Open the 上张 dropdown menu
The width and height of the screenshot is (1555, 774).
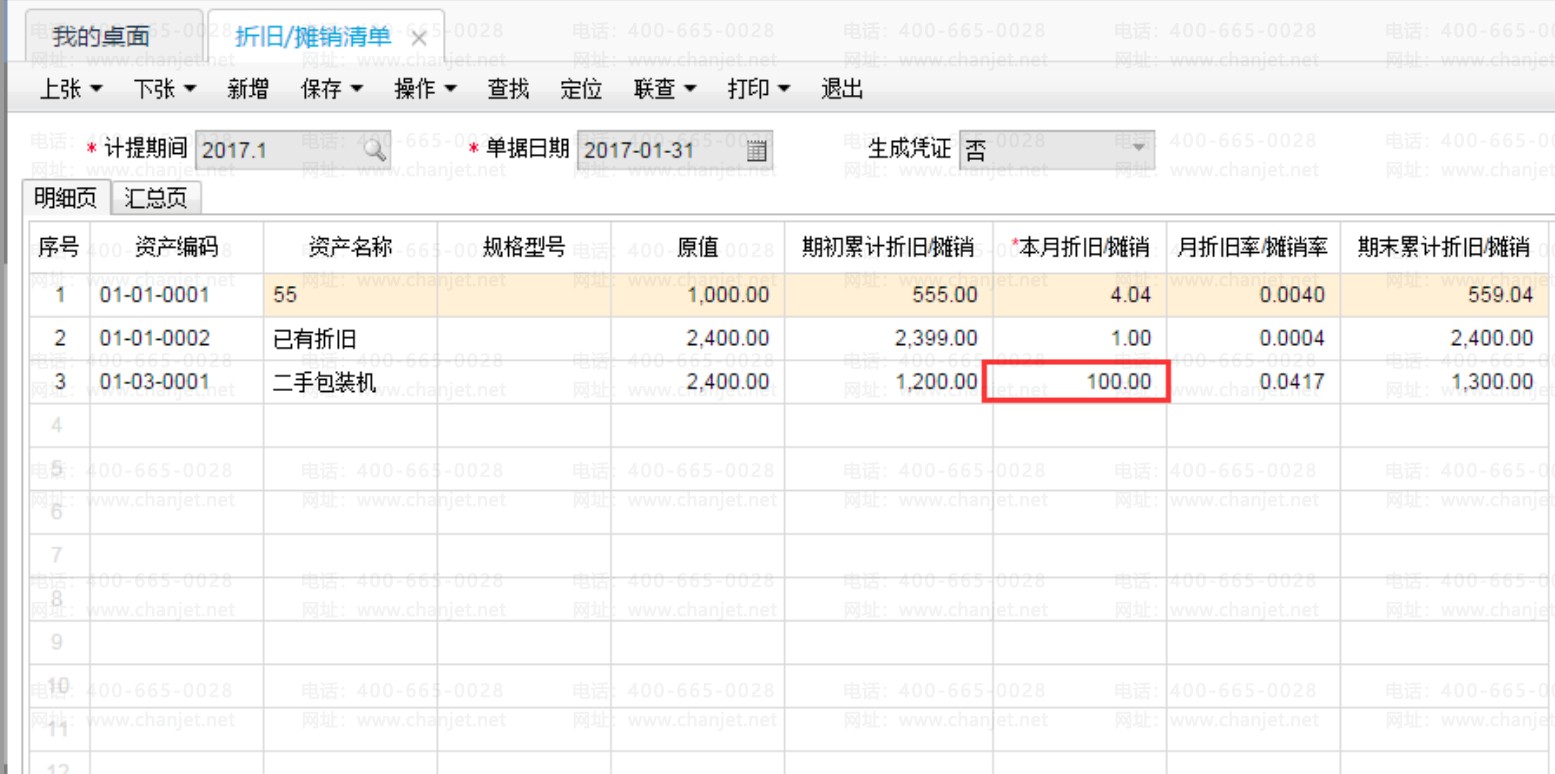pyautogui.click(x=70, y=89)
